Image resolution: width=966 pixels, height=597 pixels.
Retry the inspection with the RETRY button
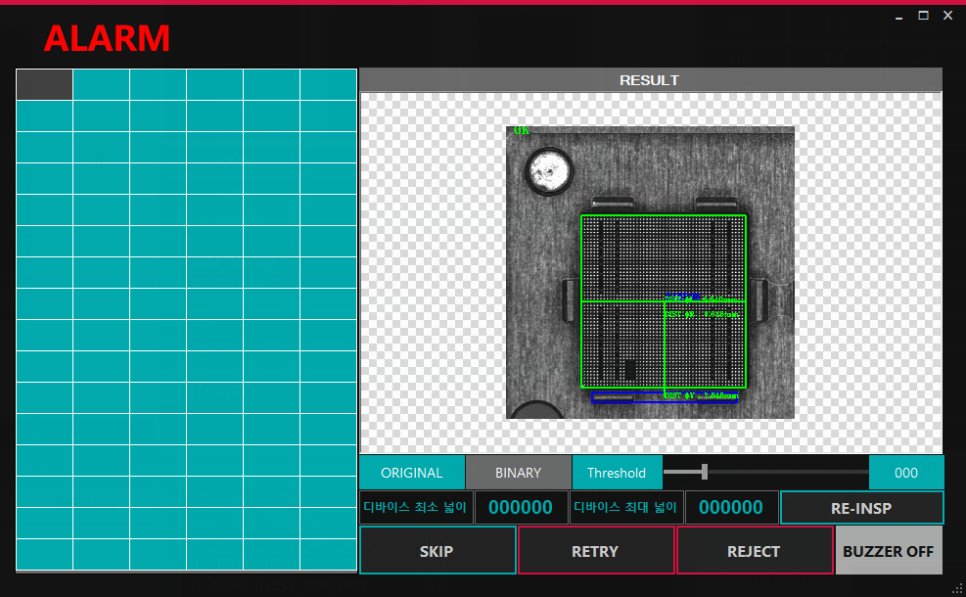(596, 551)
